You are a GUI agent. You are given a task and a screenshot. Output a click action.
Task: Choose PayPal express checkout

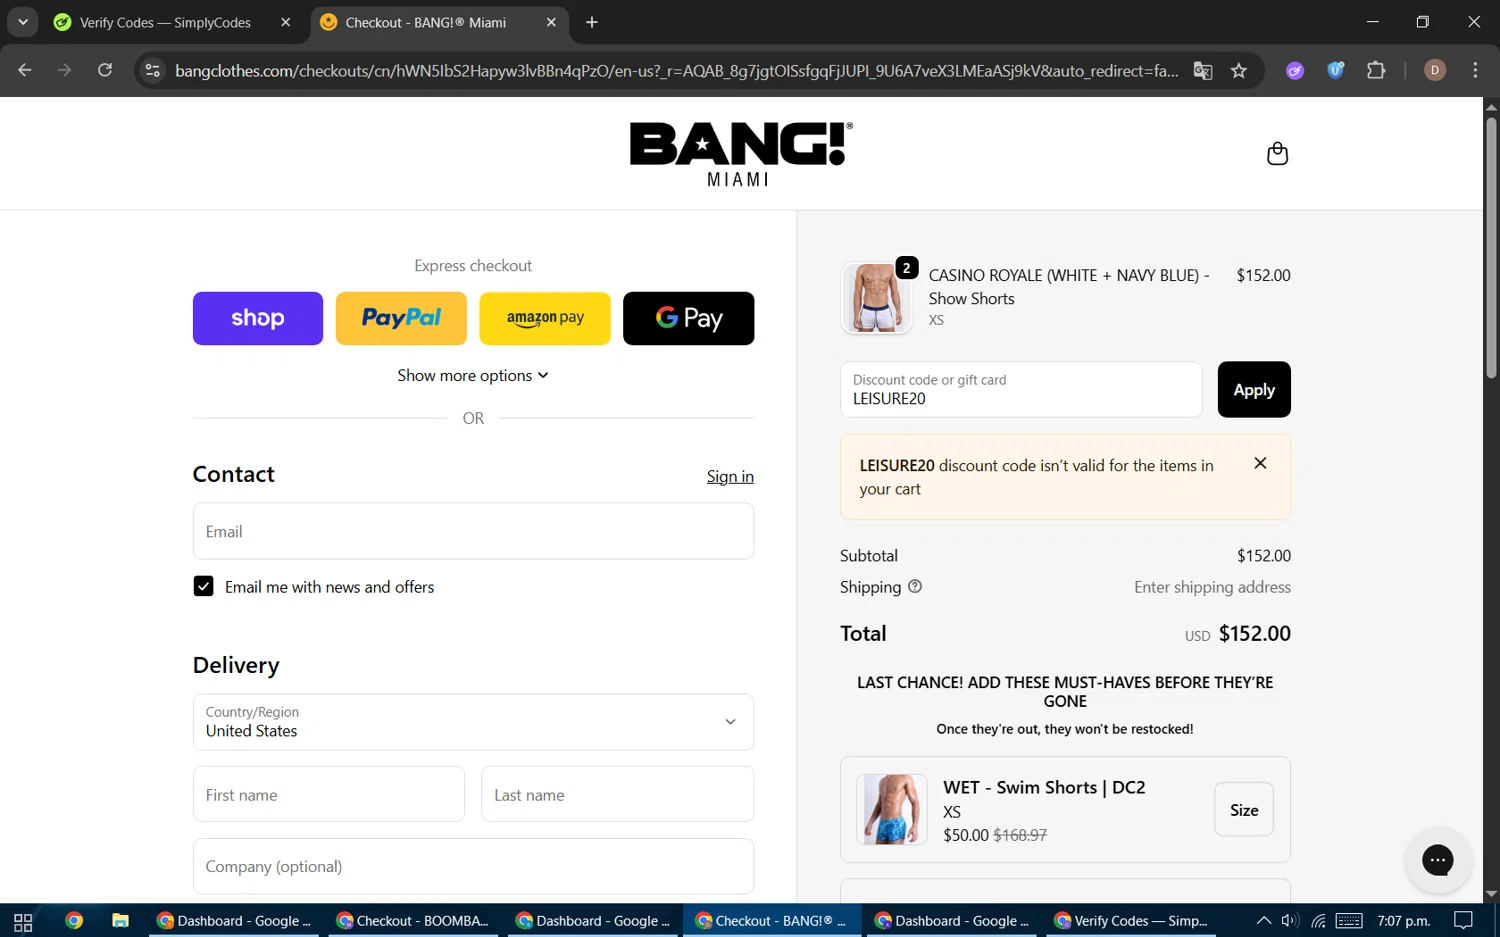[x=401, y=318]
